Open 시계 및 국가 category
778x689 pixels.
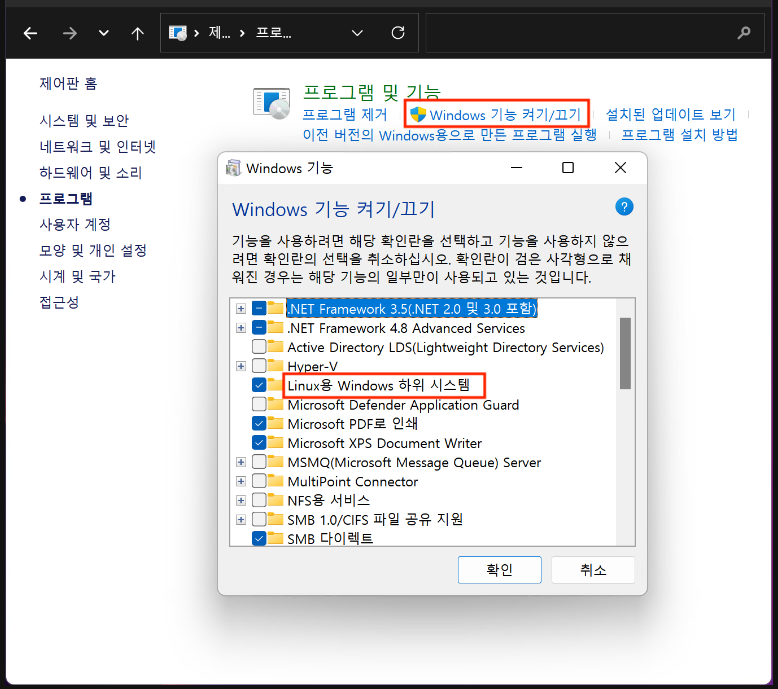pyautogui.click(x=77, y=276)
